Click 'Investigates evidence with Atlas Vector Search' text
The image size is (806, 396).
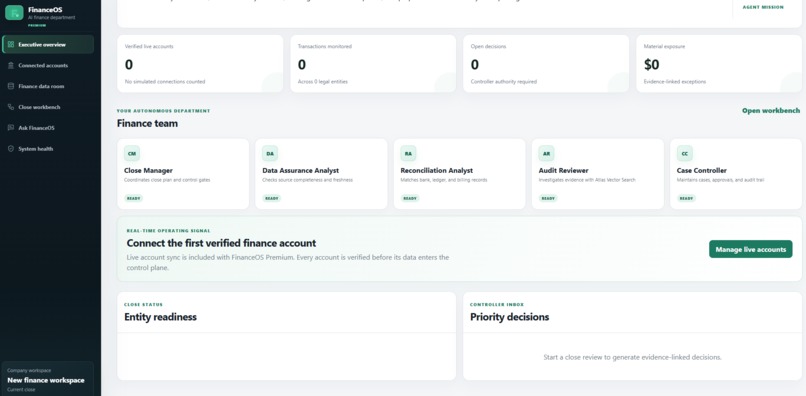pyautogui.click(x=587, y=180)
